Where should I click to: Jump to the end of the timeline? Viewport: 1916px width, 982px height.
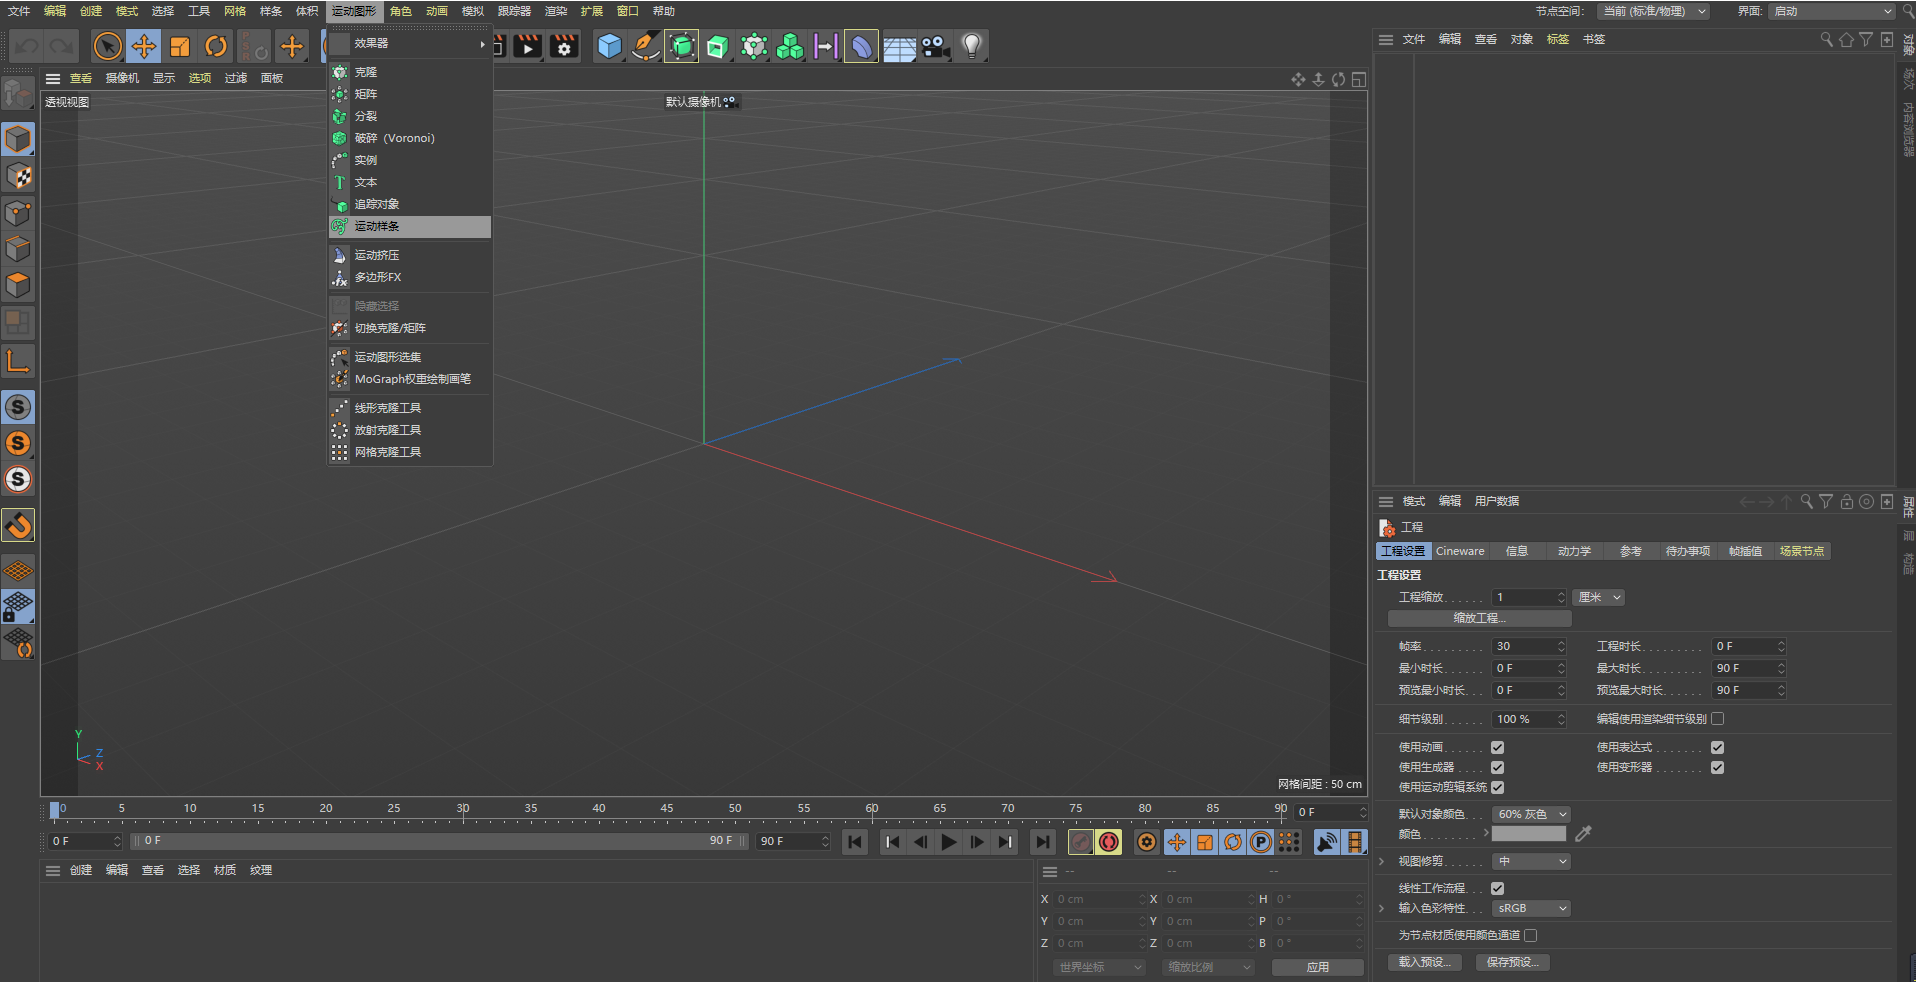(1043, 842)
